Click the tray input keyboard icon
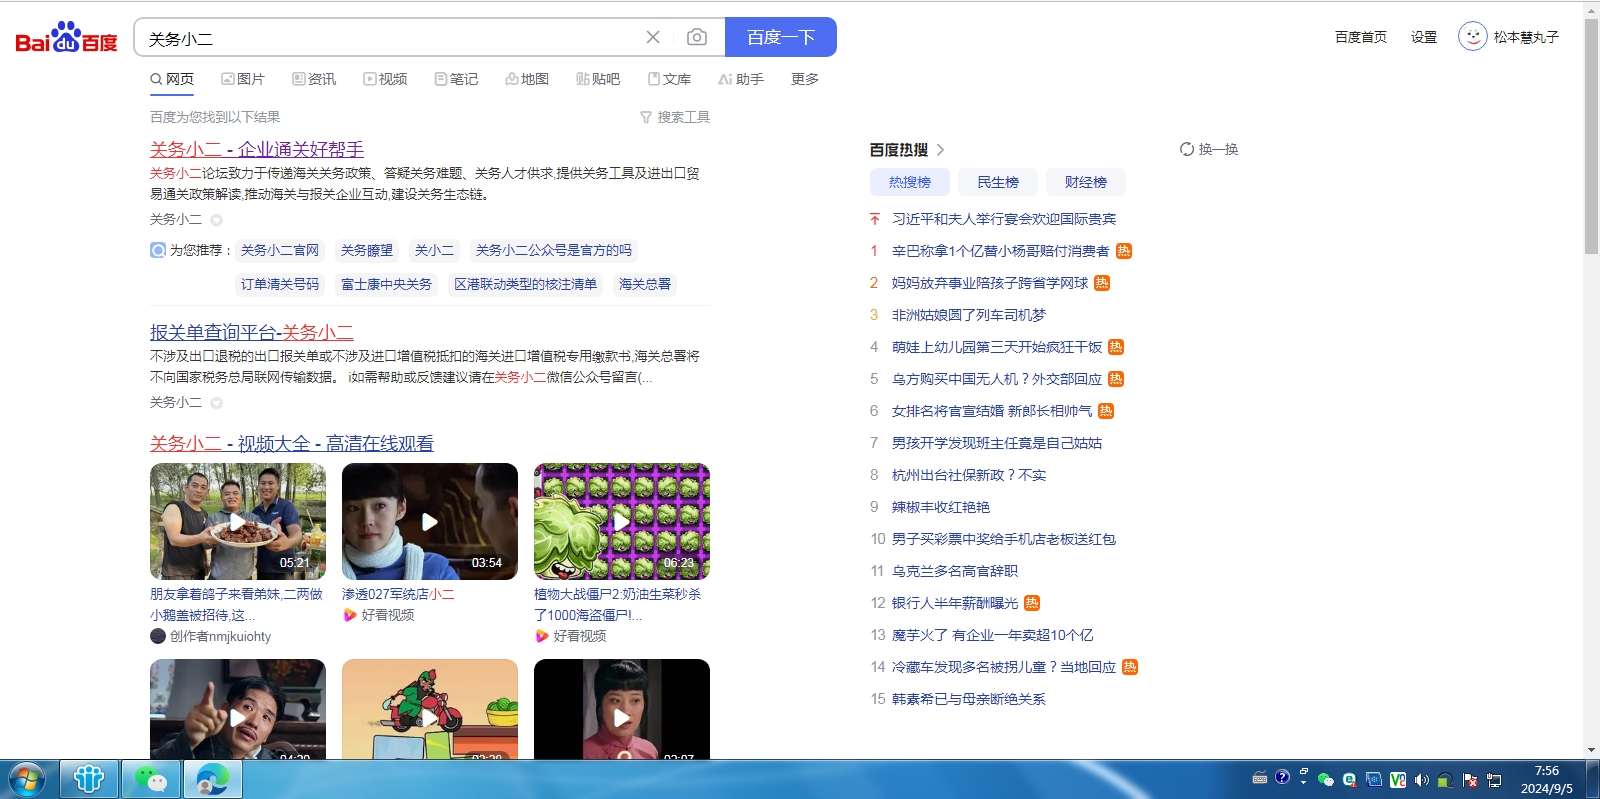Image resolution: width=1600 pixels, height=799 pixels. tap(1260, 778)
